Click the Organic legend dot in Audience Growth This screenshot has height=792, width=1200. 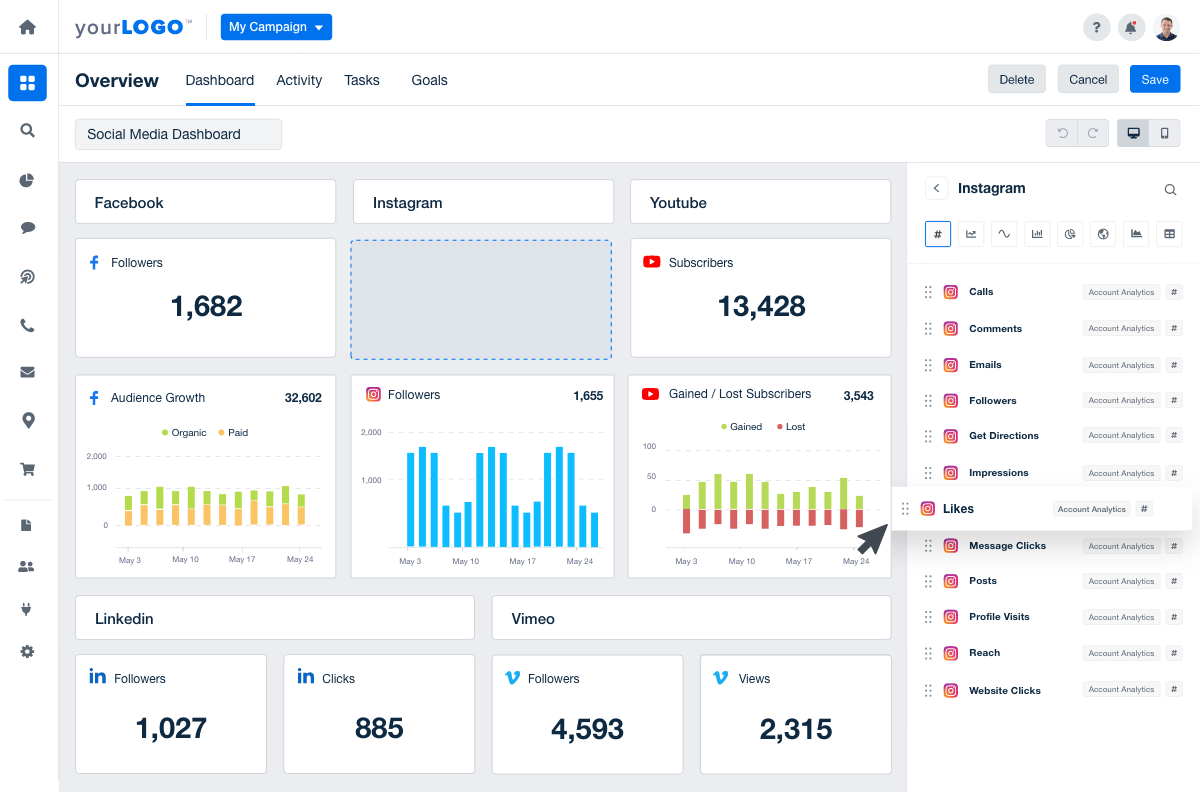point(165,433)
